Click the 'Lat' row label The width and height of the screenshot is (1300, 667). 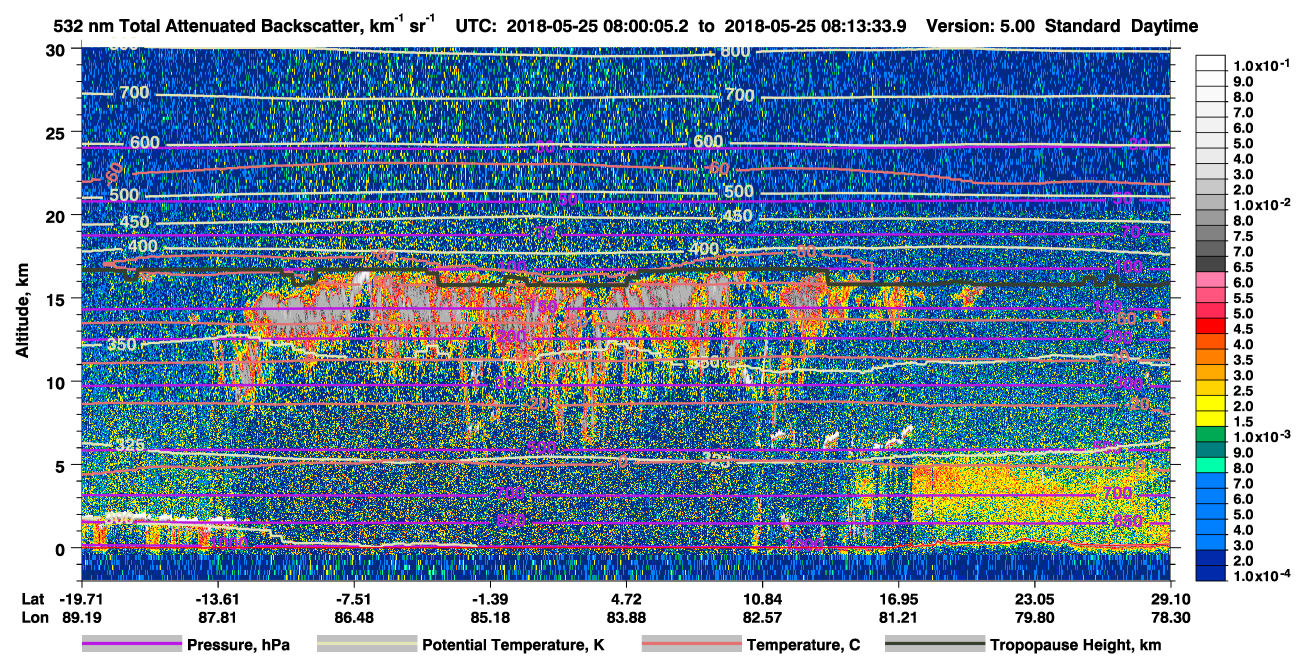pyautogui.click(x=32, y=598)
